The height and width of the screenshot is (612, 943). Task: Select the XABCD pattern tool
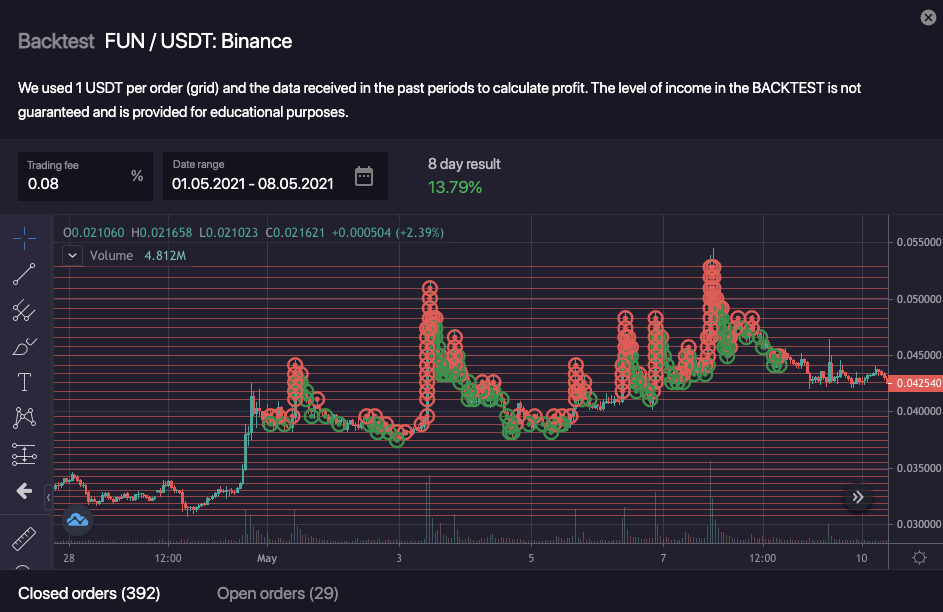24,418
